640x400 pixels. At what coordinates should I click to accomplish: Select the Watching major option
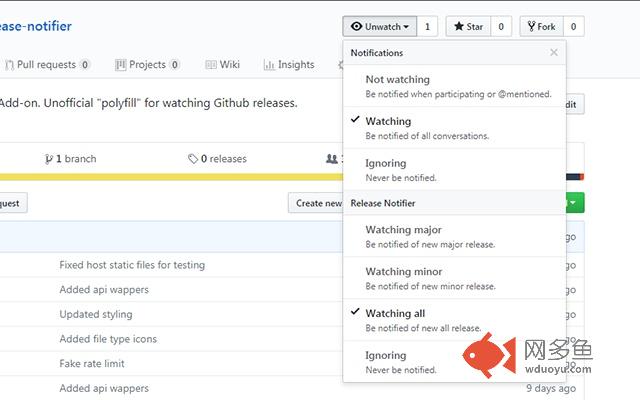click(x=455, y=236)
